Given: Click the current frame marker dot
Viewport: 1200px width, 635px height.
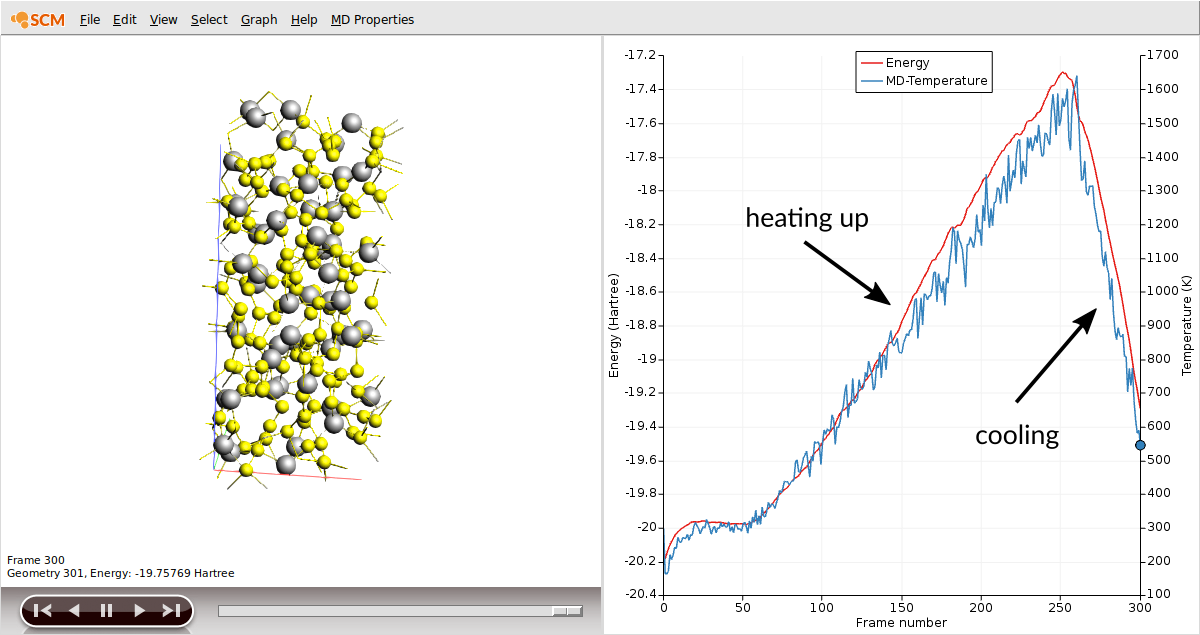Looking at the screenshot, I should point(1140,445).
